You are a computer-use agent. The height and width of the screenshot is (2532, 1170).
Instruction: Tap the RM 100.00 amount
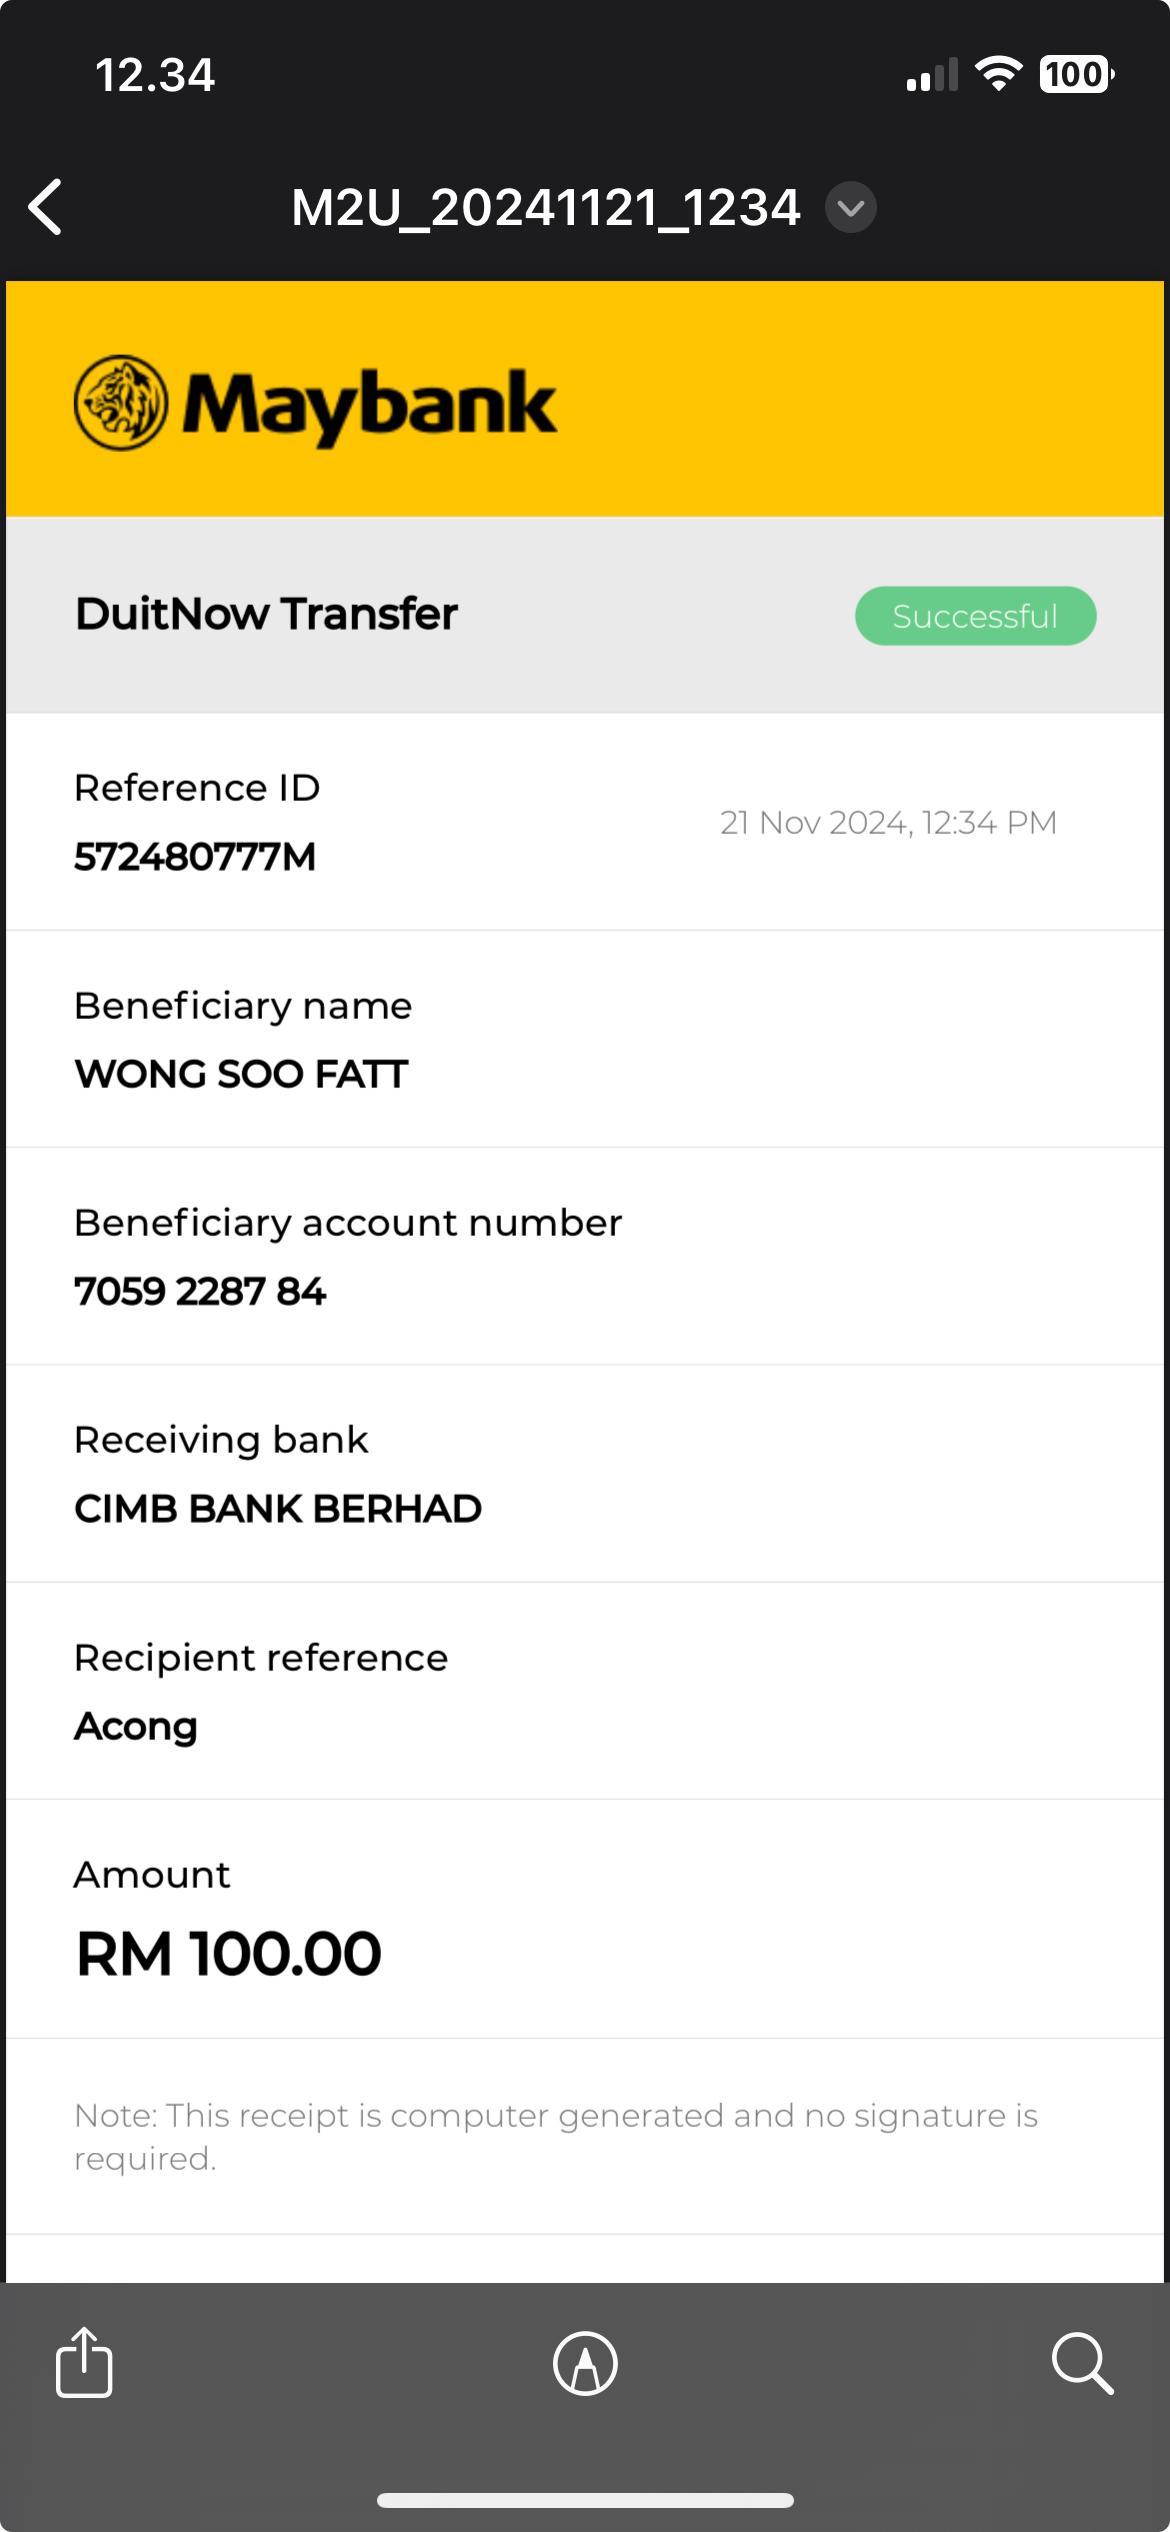coord(229,1954)
